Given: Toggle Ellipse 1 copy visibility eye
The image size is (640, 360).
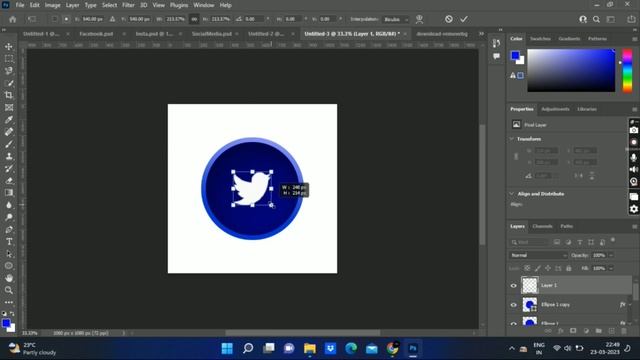Looking at the screenshot, I should click(x=513, y=305).
